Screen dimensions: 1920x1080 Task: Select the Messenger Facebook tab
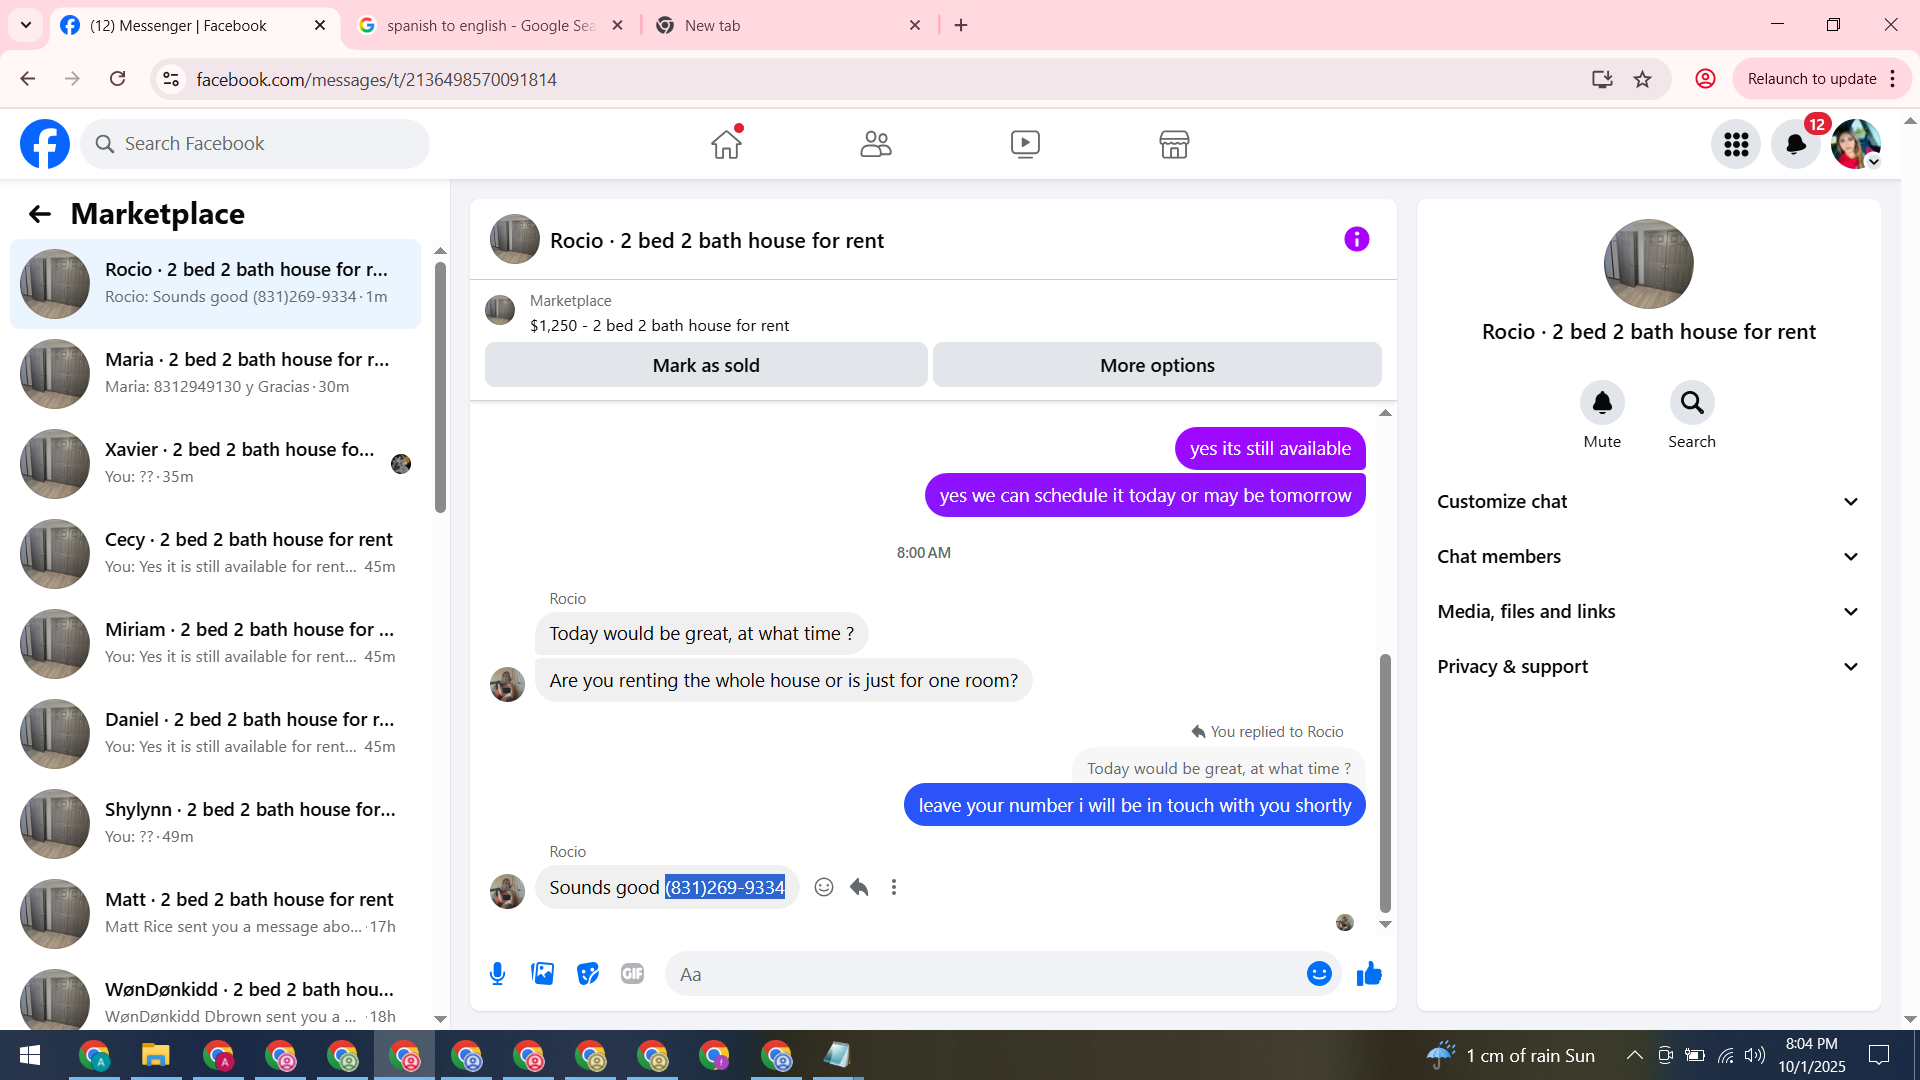[x=193, y=26]
